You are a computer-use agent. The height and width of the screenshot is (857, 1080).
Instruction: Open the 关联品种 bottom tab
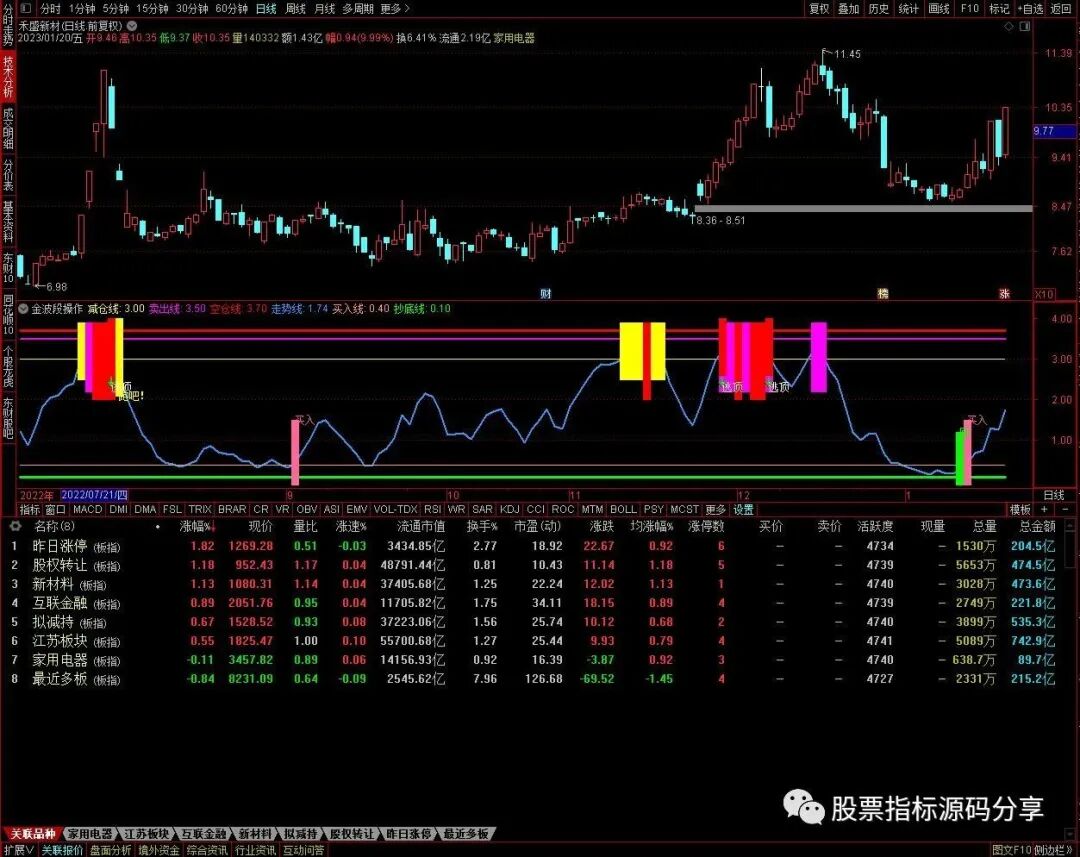[x=32, y=834]
